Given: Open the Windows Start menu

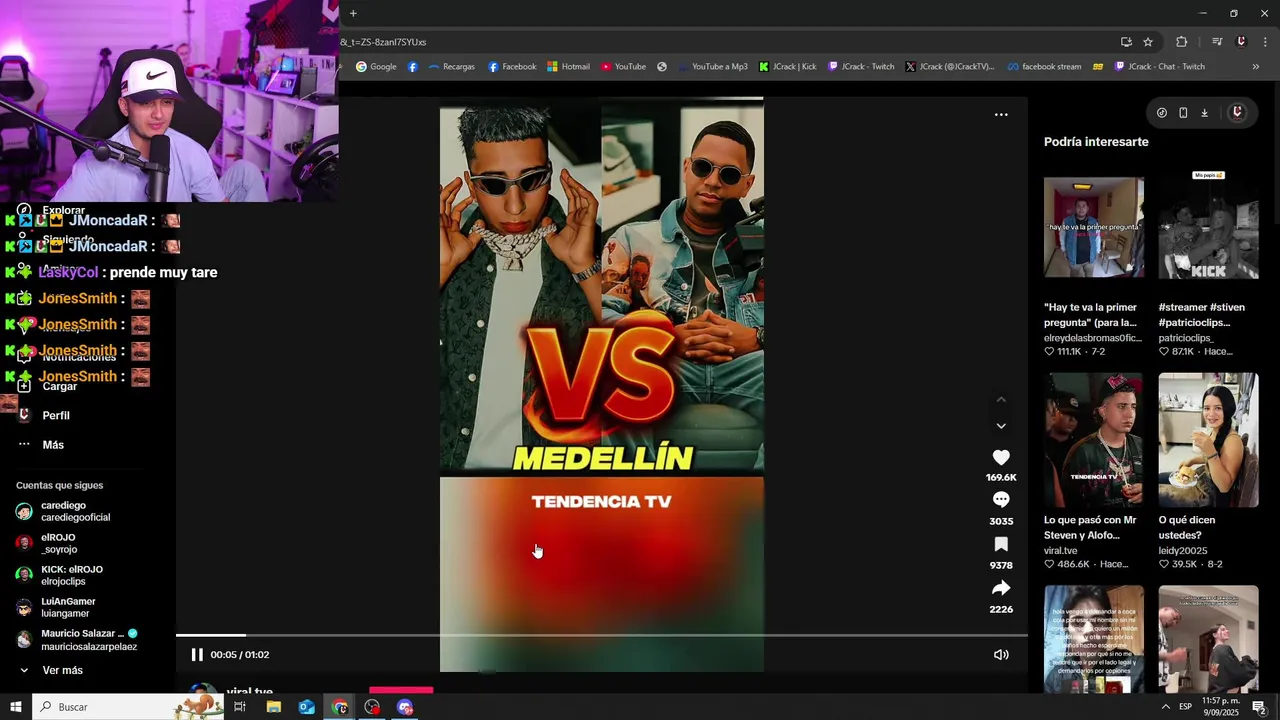Looking at the screenshot, I should (15, 707).
